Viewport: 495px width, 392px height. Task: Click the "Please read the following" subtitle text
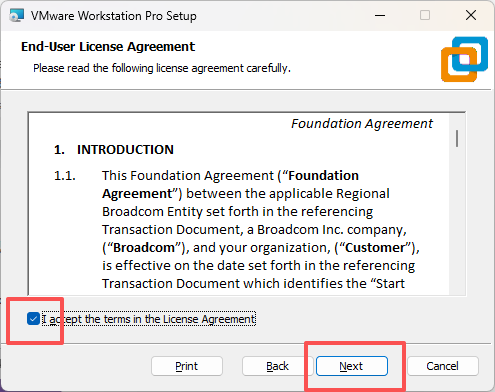coord(162,68)
